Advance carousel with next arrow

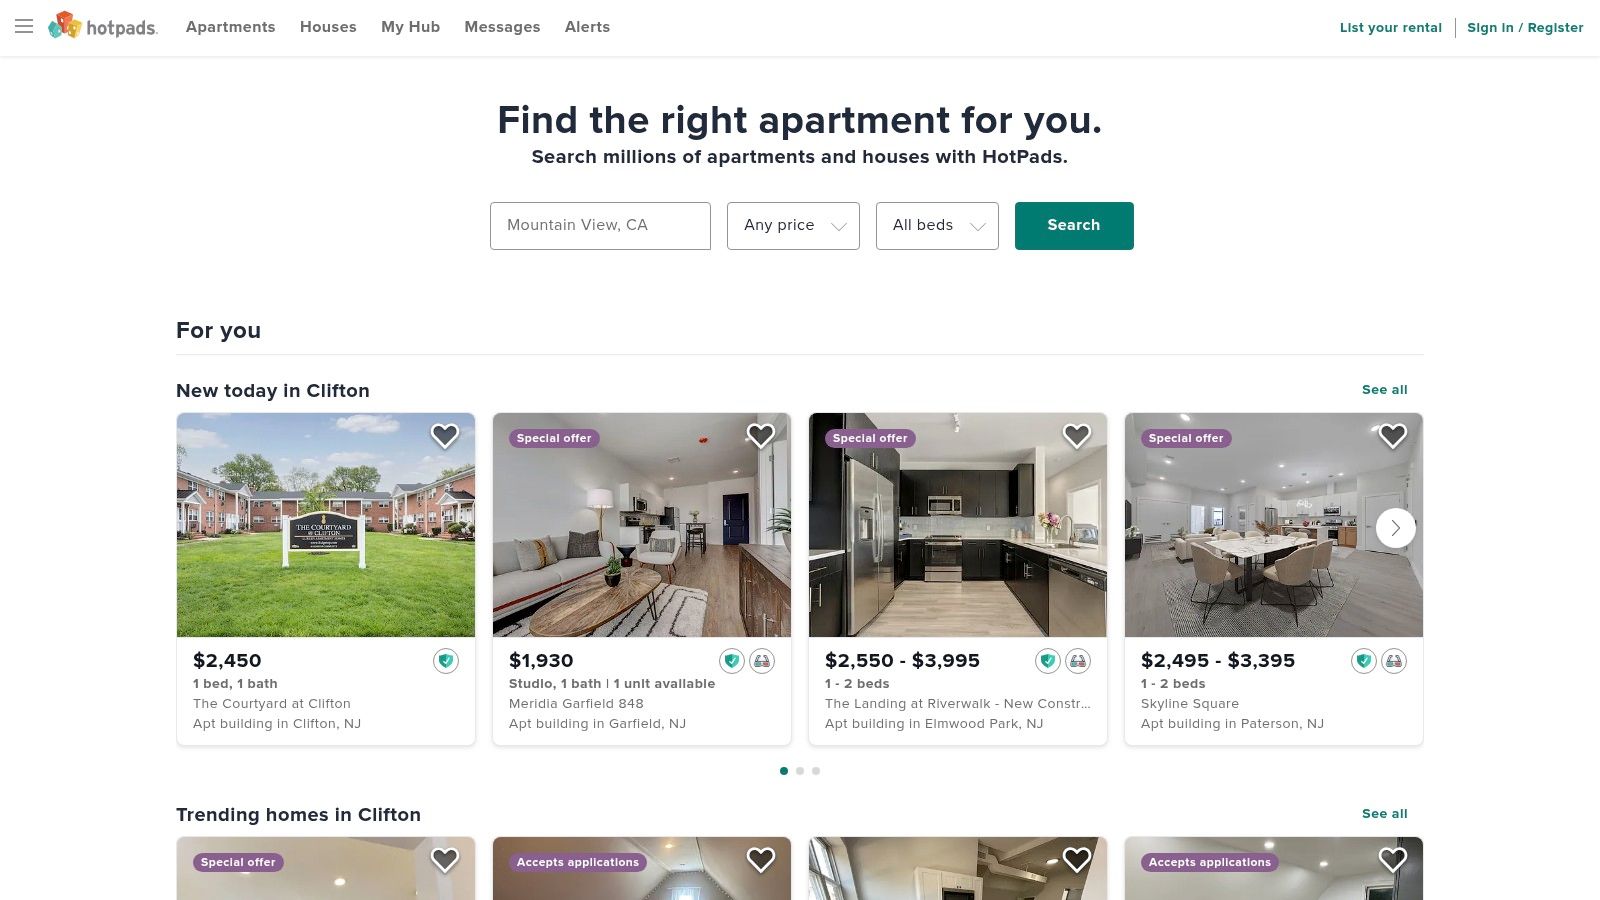[1396, 528]
